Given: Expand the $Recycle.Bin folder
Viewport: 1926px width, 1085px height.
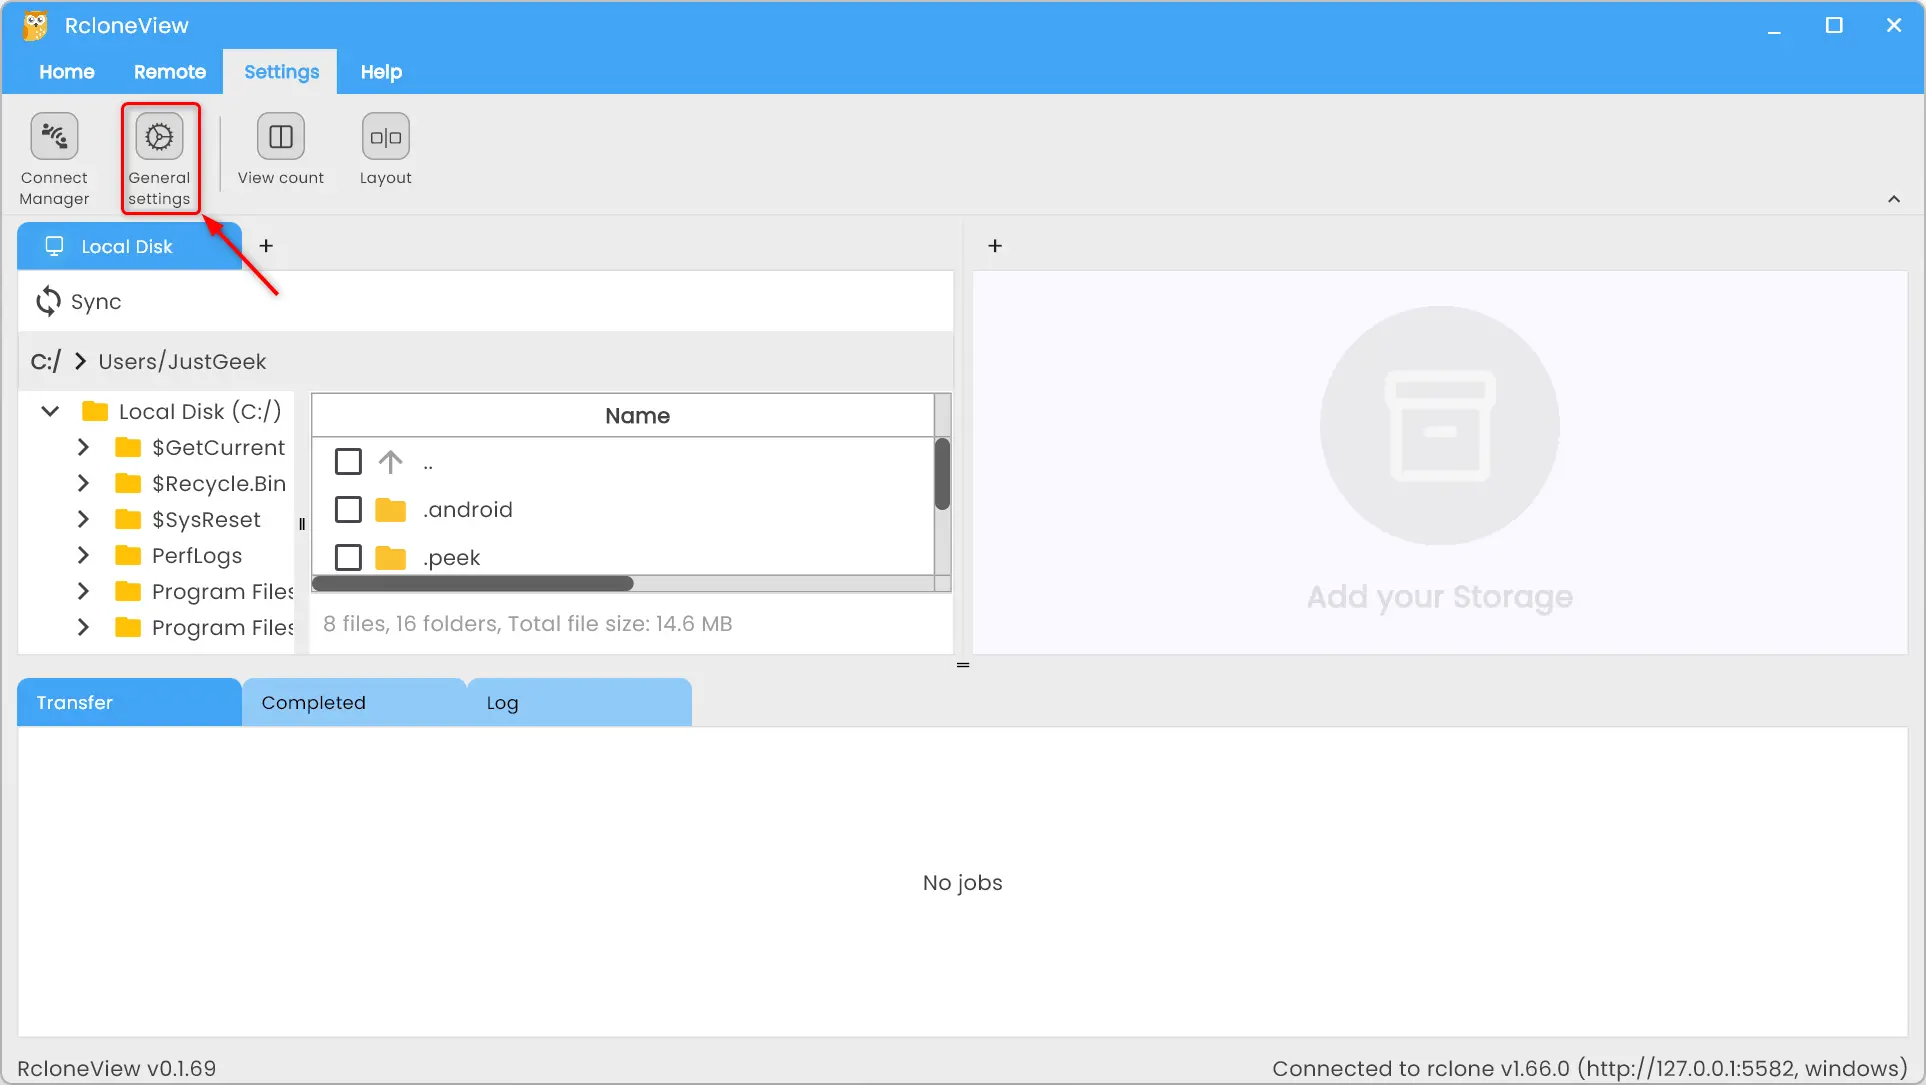Looking at the screenshot, I should pos(83,483).
